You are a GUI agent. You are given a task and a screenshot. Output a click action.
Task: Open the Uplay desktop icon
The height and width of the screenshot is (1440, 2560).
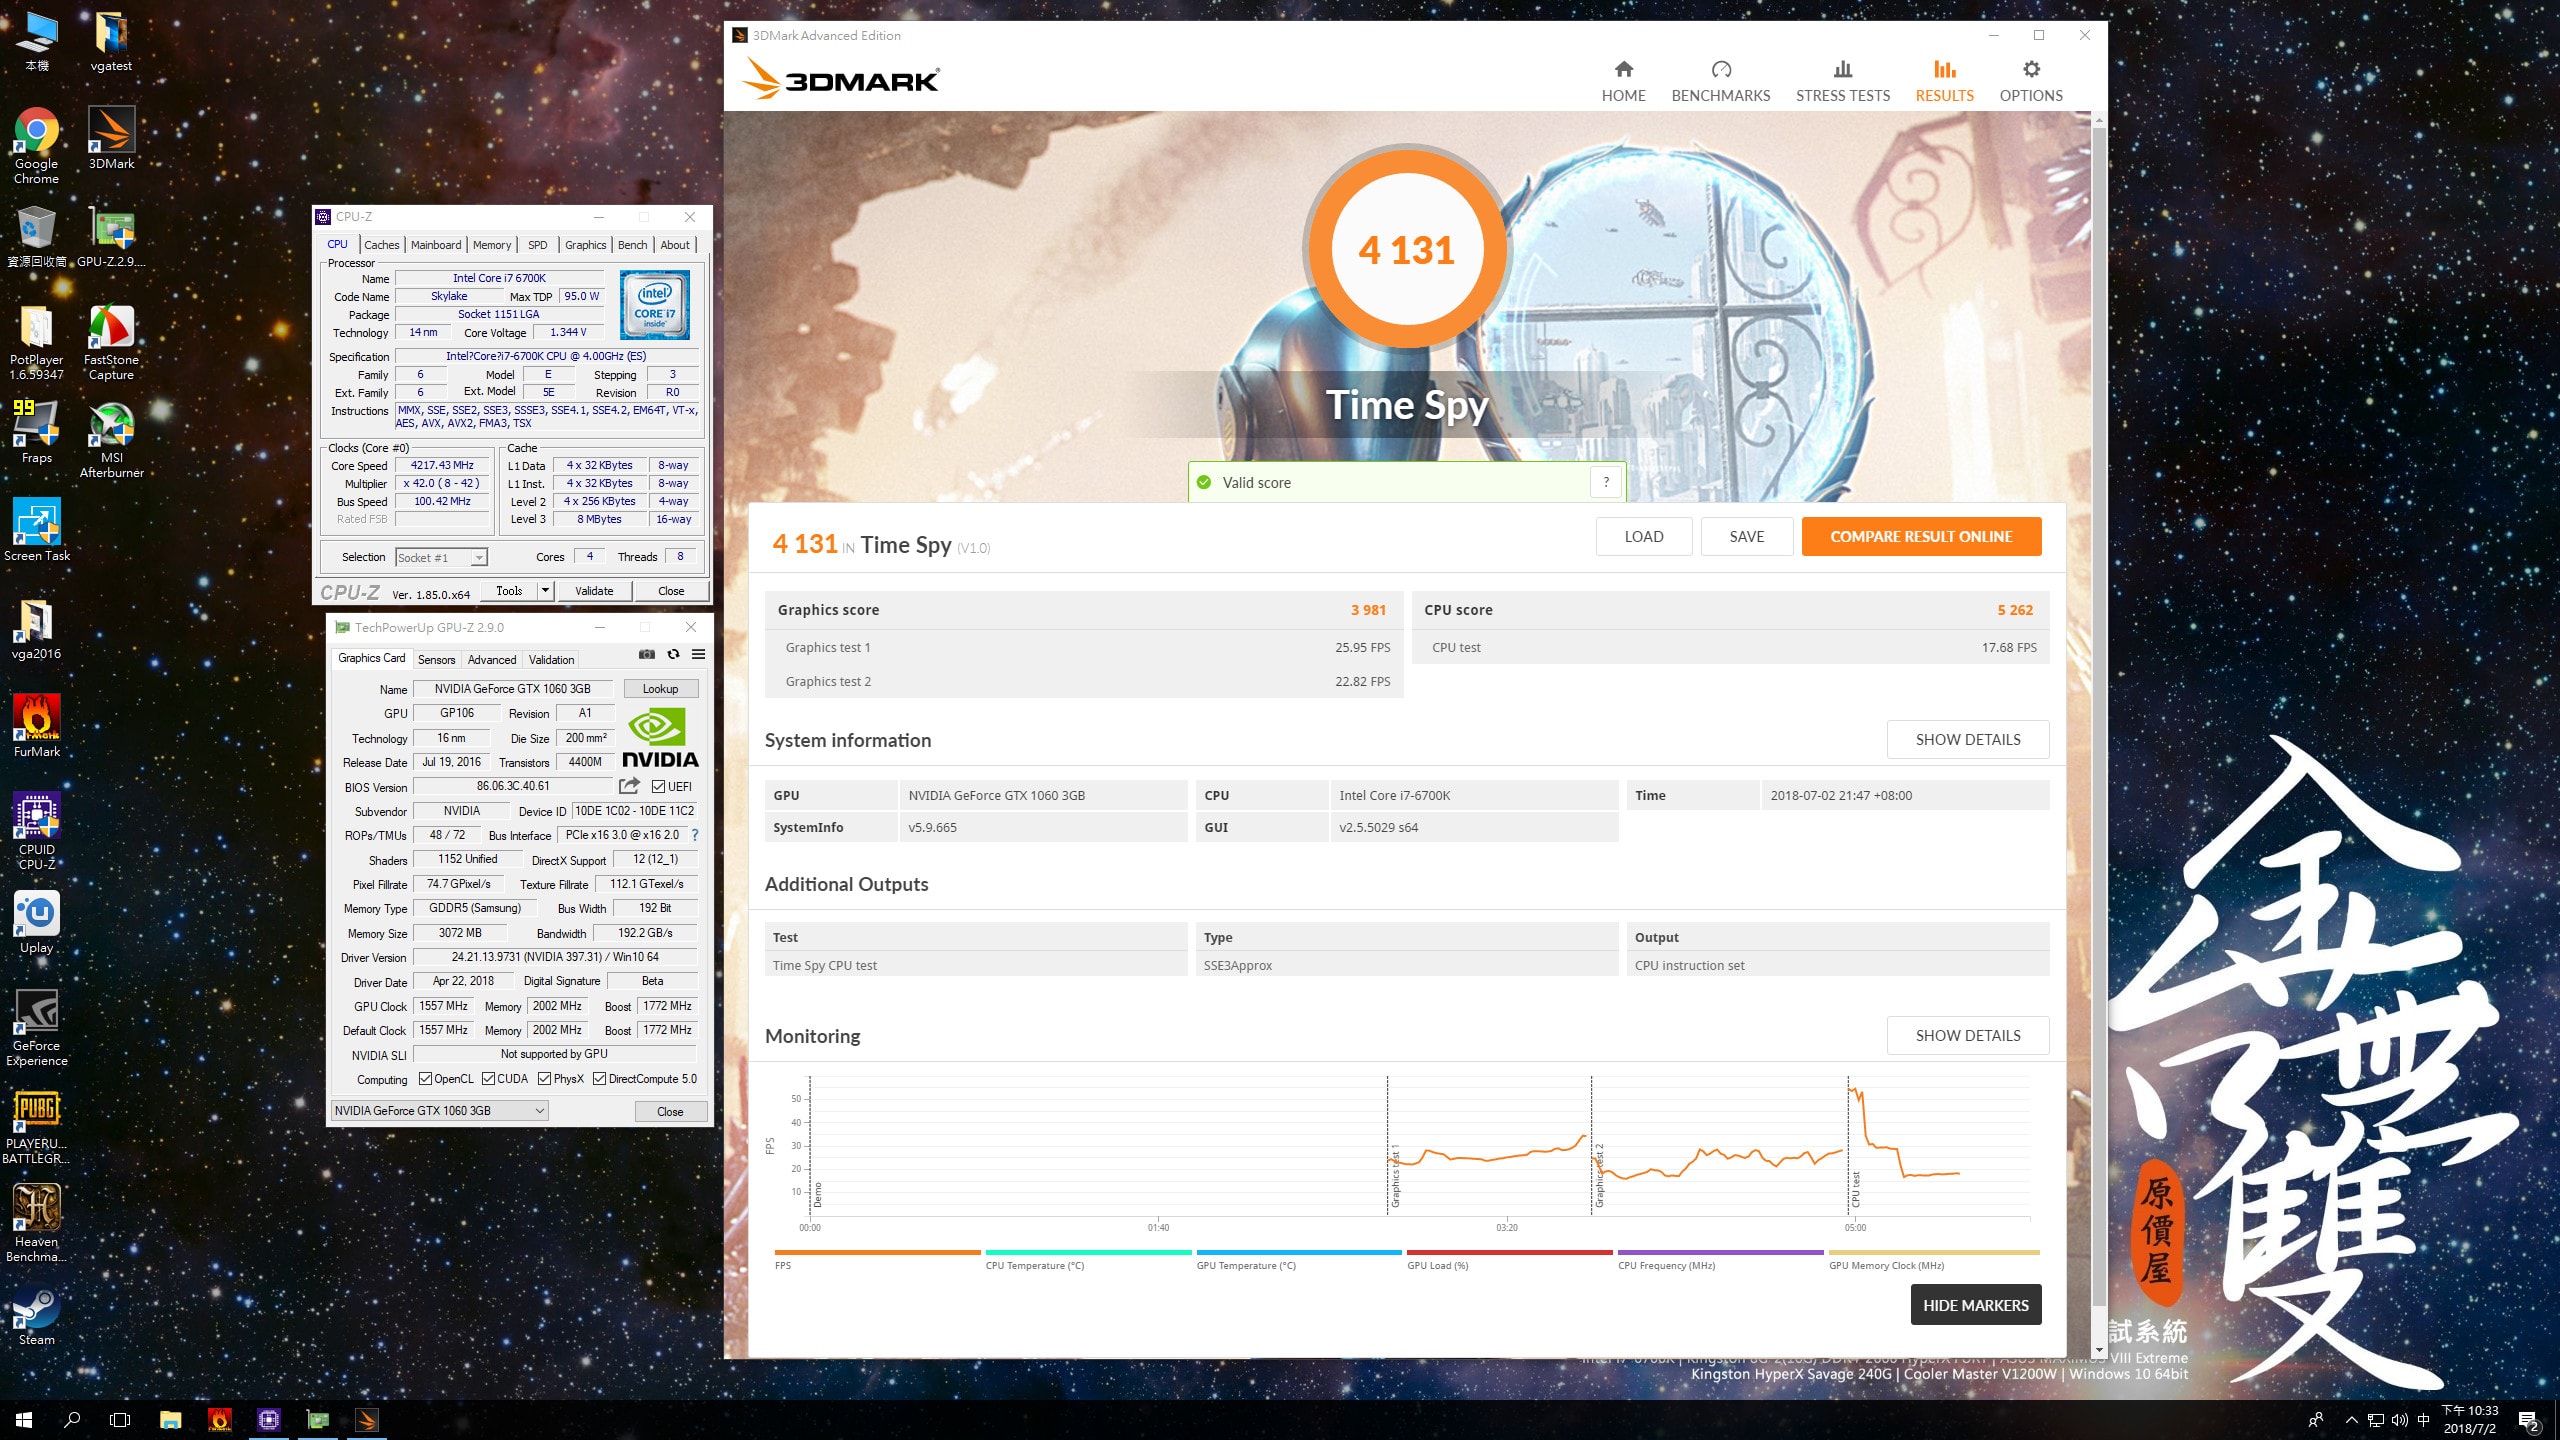(x=37, y=921)
